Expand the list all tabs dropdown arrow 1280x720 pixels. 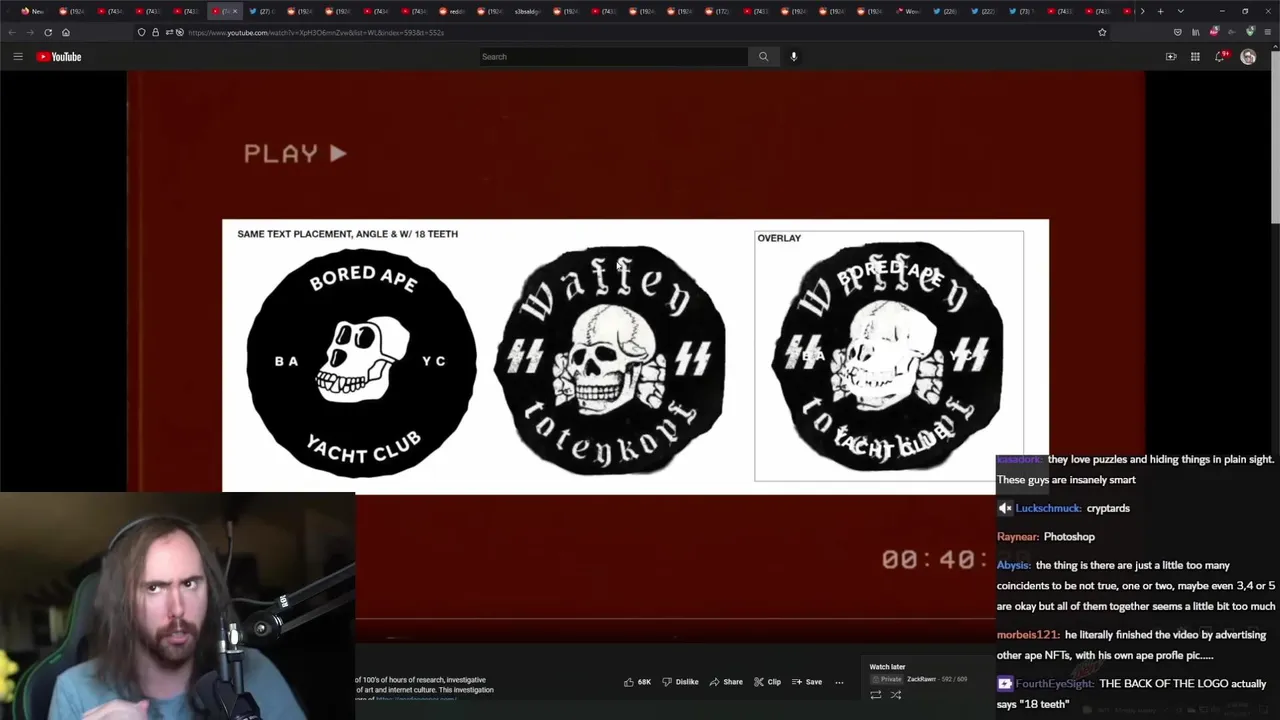(x=1180, y=11)
